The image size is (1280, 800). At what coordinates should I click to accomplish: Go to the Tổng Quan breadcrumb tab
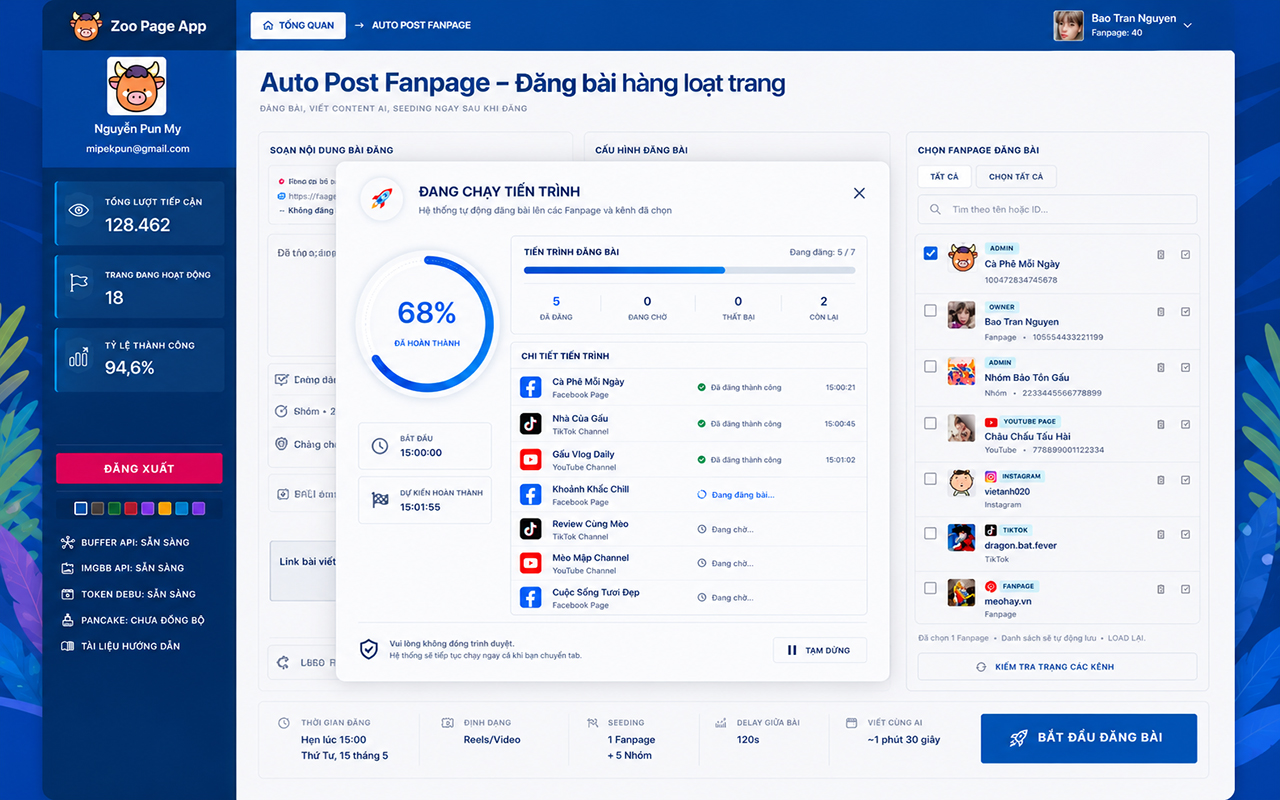(x=298, y=25)
